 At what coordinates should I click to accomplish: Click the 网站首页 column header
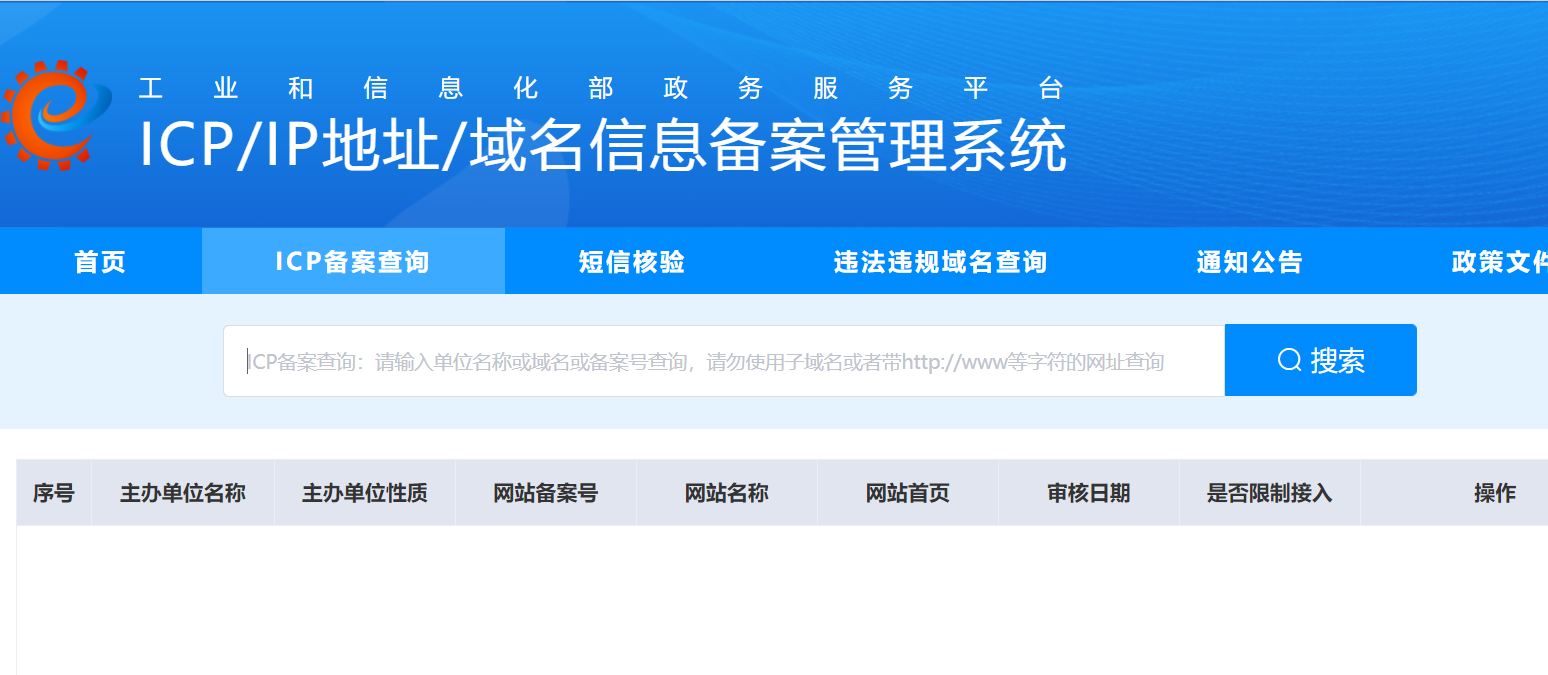(908, 493)
